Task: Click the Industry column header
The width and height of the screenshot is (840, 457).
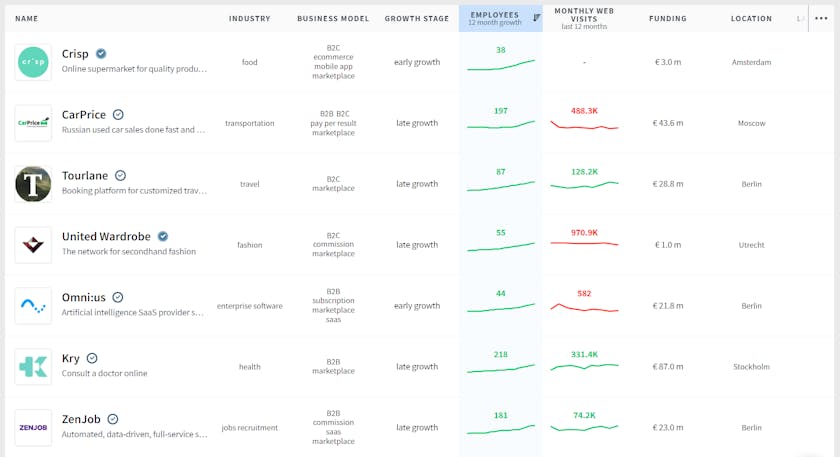Action: coord(249,19)
